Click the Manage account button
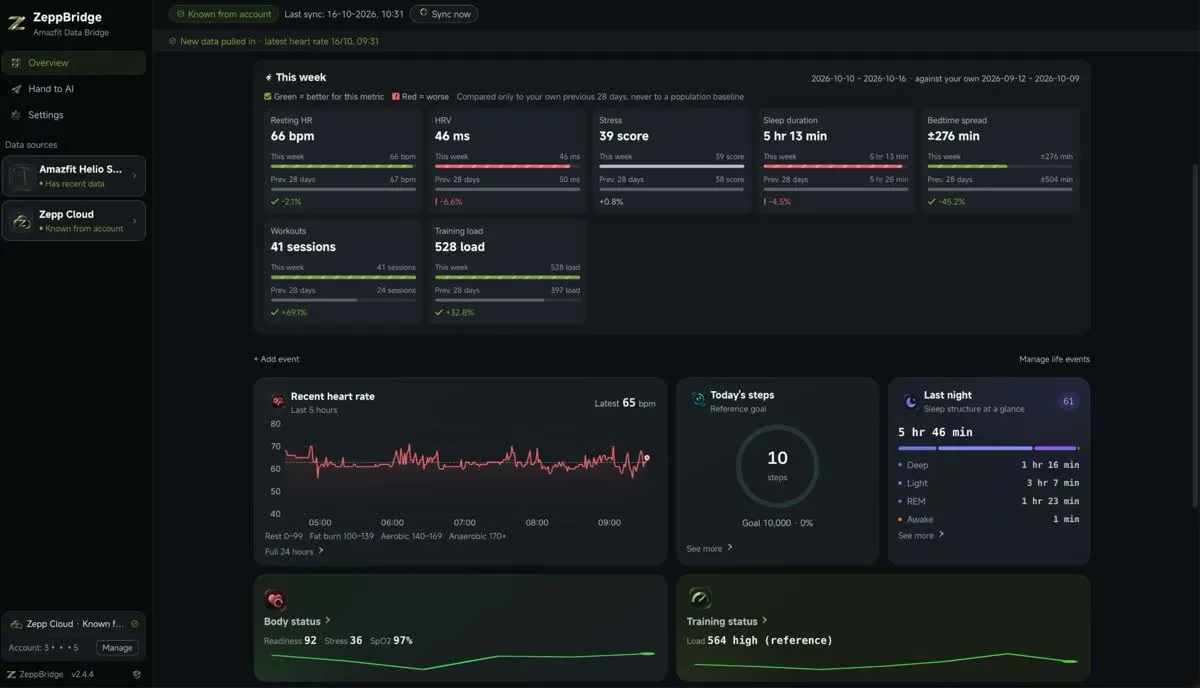Viewport: 1200px width, 688px height. (117, 648)
